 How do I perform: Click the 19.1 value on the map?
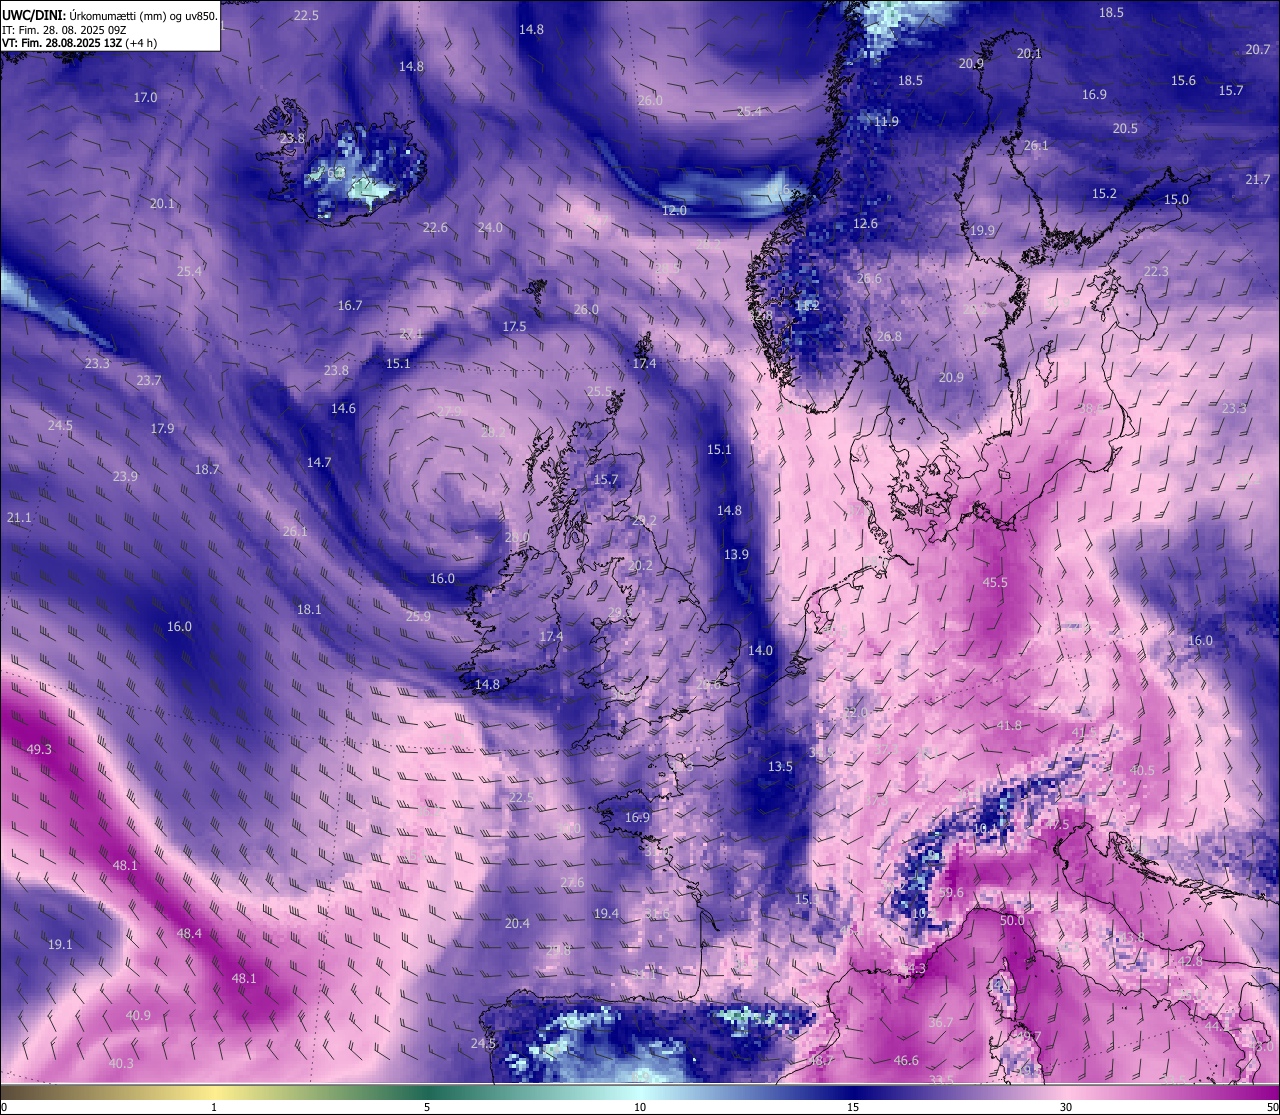pyautogui.click(x=60, y=944)
